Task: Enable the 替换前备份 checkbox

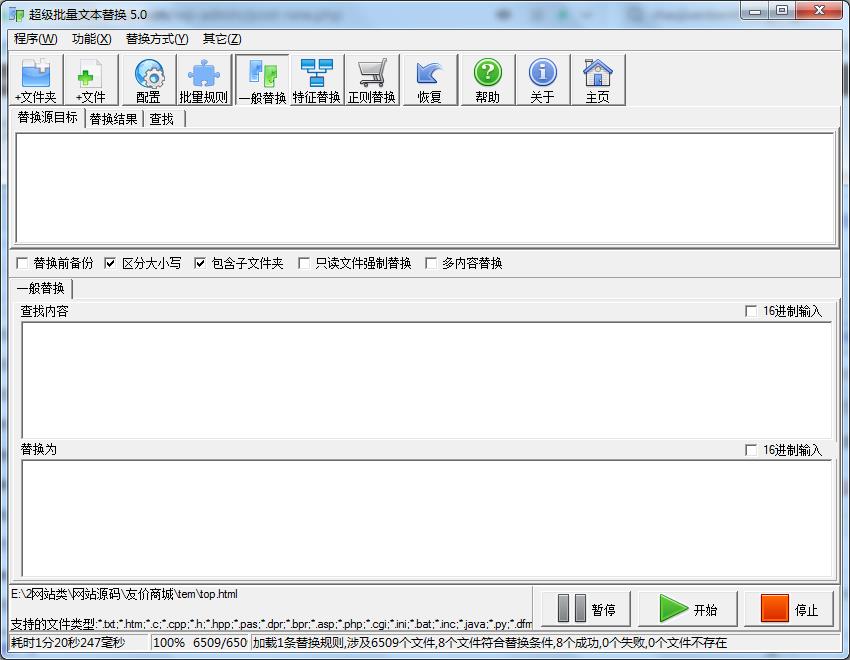Action: (x=22, y=264)
